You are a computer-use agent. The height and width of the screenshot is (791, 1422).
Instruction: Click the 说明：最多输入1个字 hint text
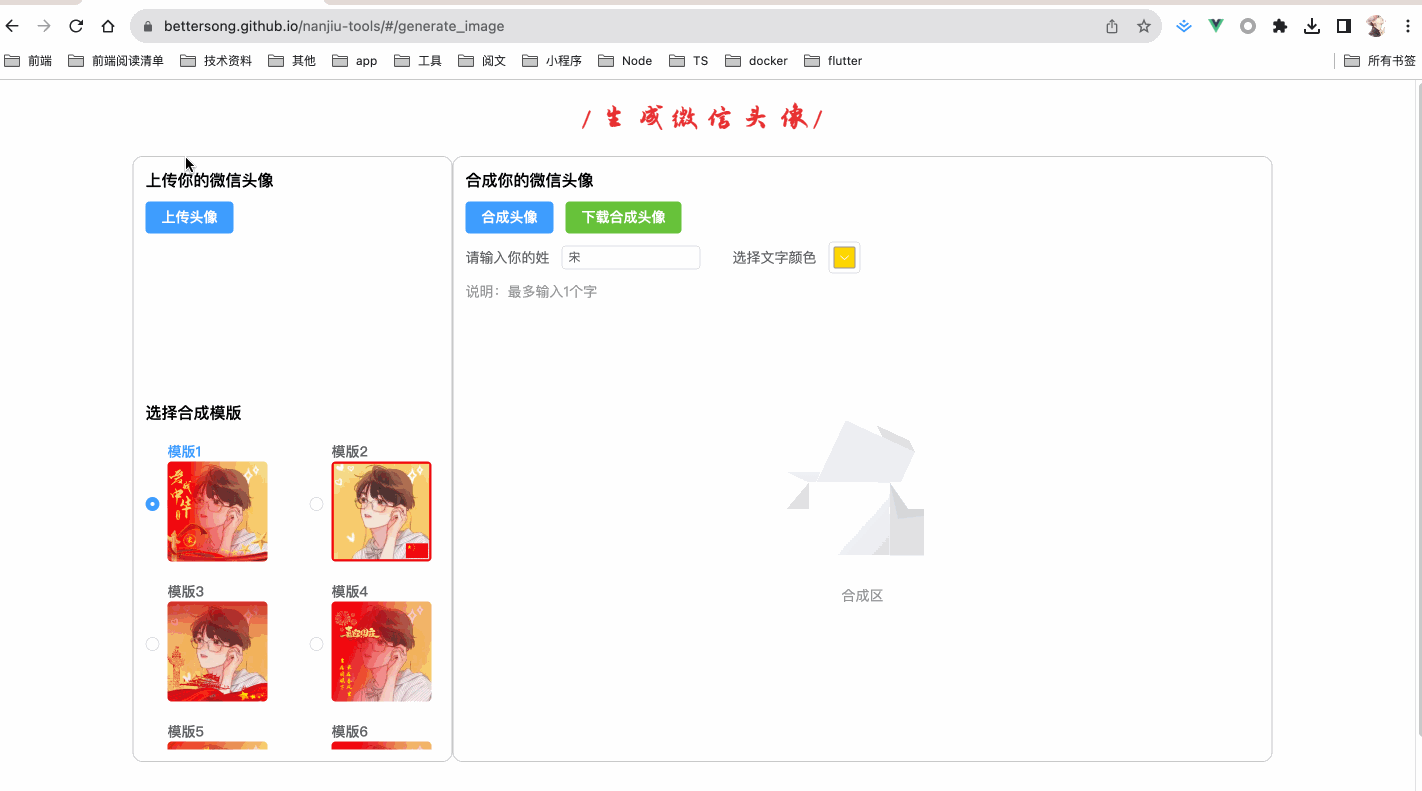point(531,292)
